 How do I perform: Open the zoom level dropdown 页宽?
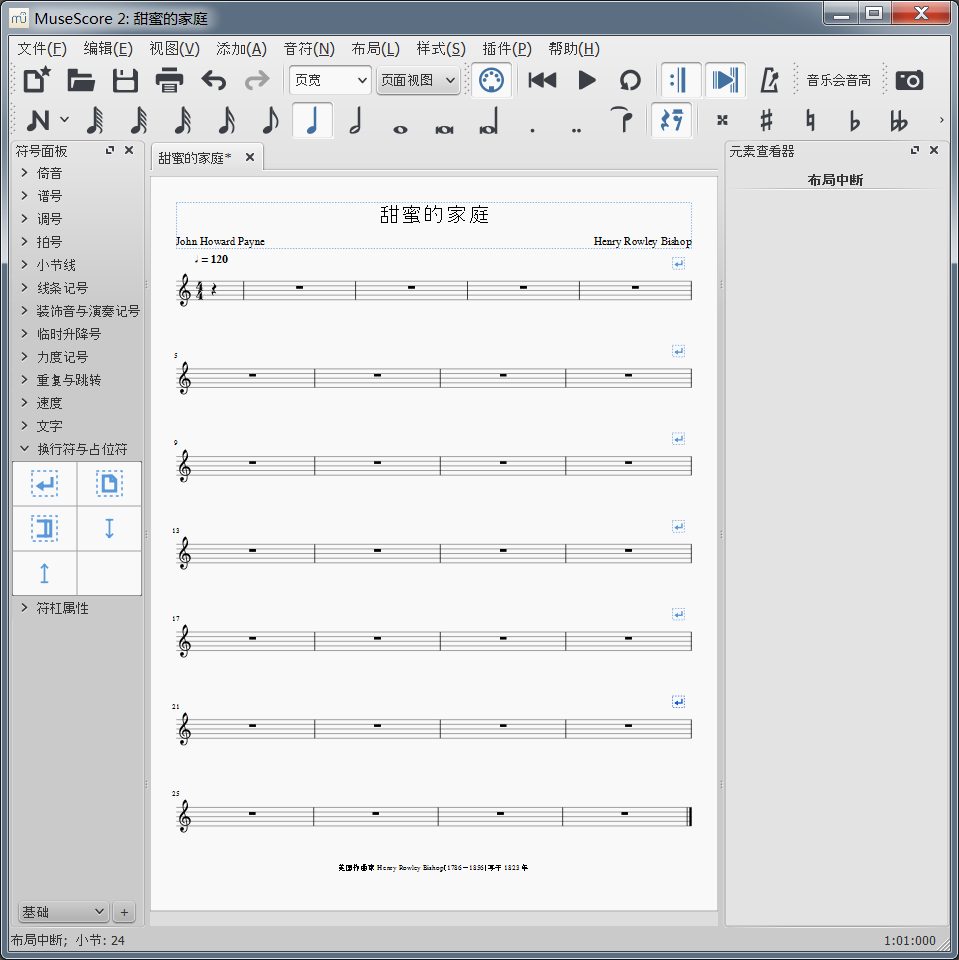(330, 80)
